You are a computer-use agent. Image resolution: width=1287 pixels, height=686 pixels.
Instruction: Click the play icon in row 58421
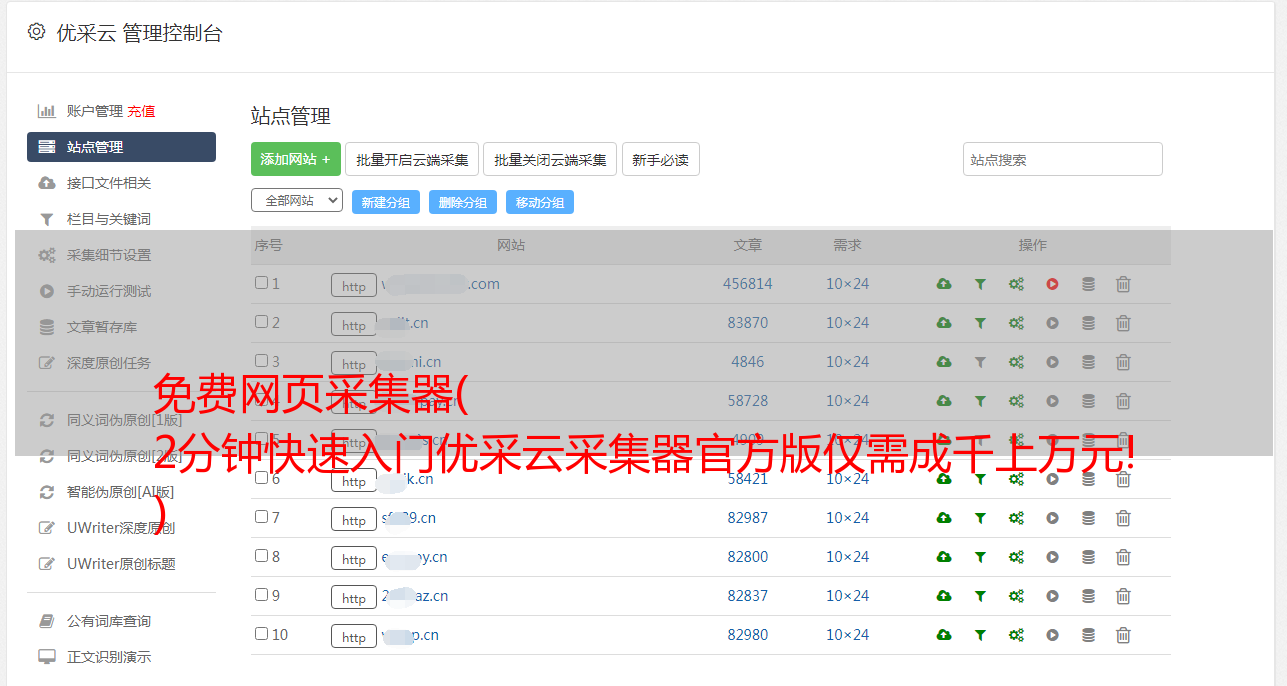coord(1052,479)
